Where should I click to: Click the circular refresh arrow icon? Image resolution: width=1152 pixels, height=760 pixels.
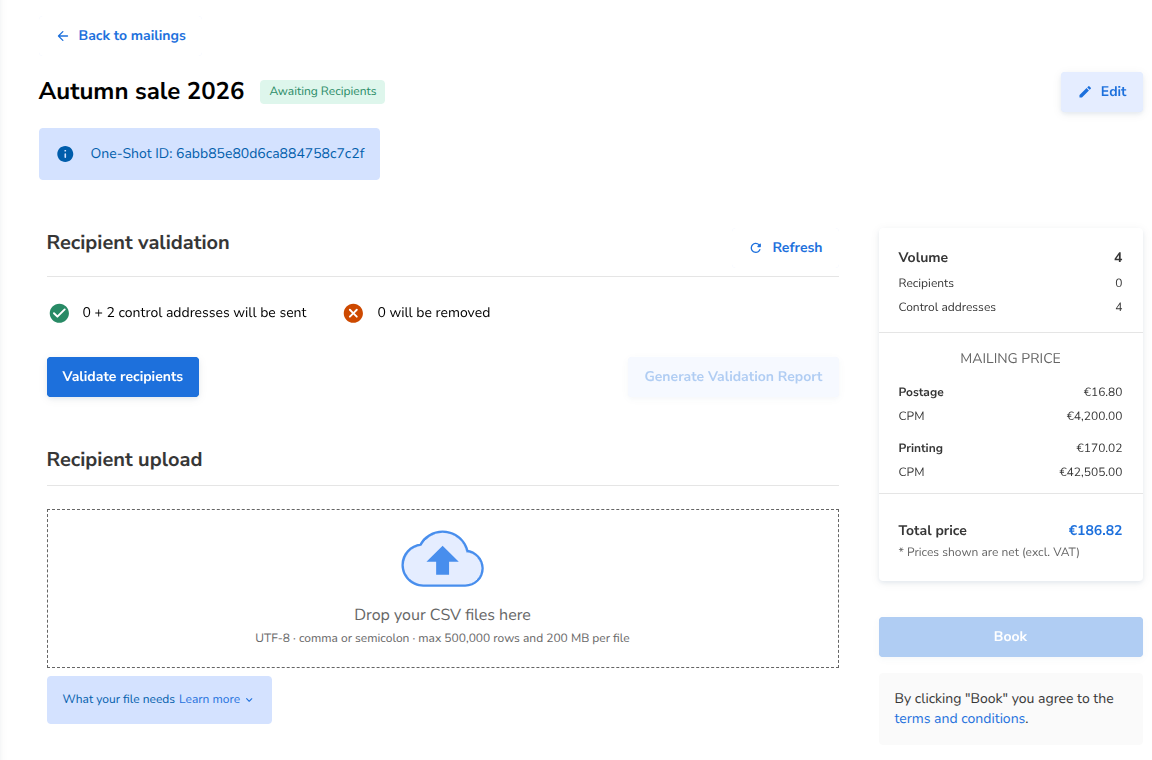pyautogui.click(x=755, y=248)
